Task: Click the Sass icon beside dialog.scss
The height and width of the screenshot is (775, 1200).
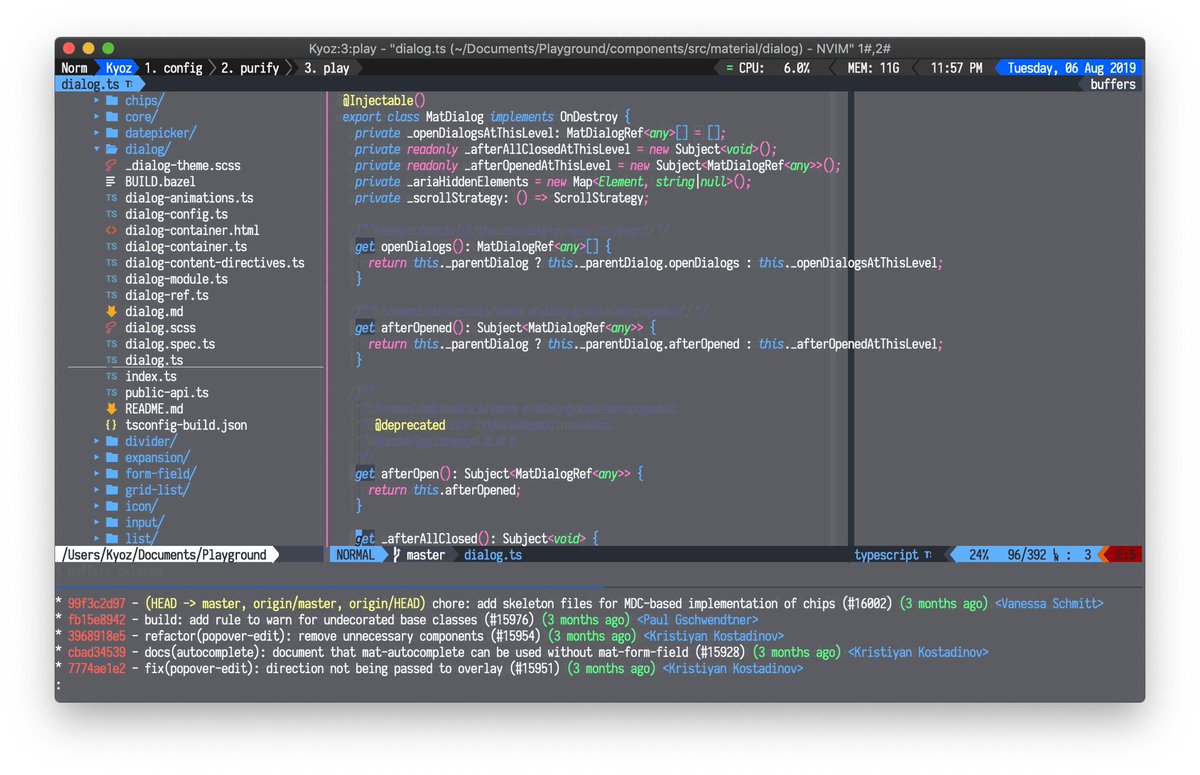Action: pos(111,327)
